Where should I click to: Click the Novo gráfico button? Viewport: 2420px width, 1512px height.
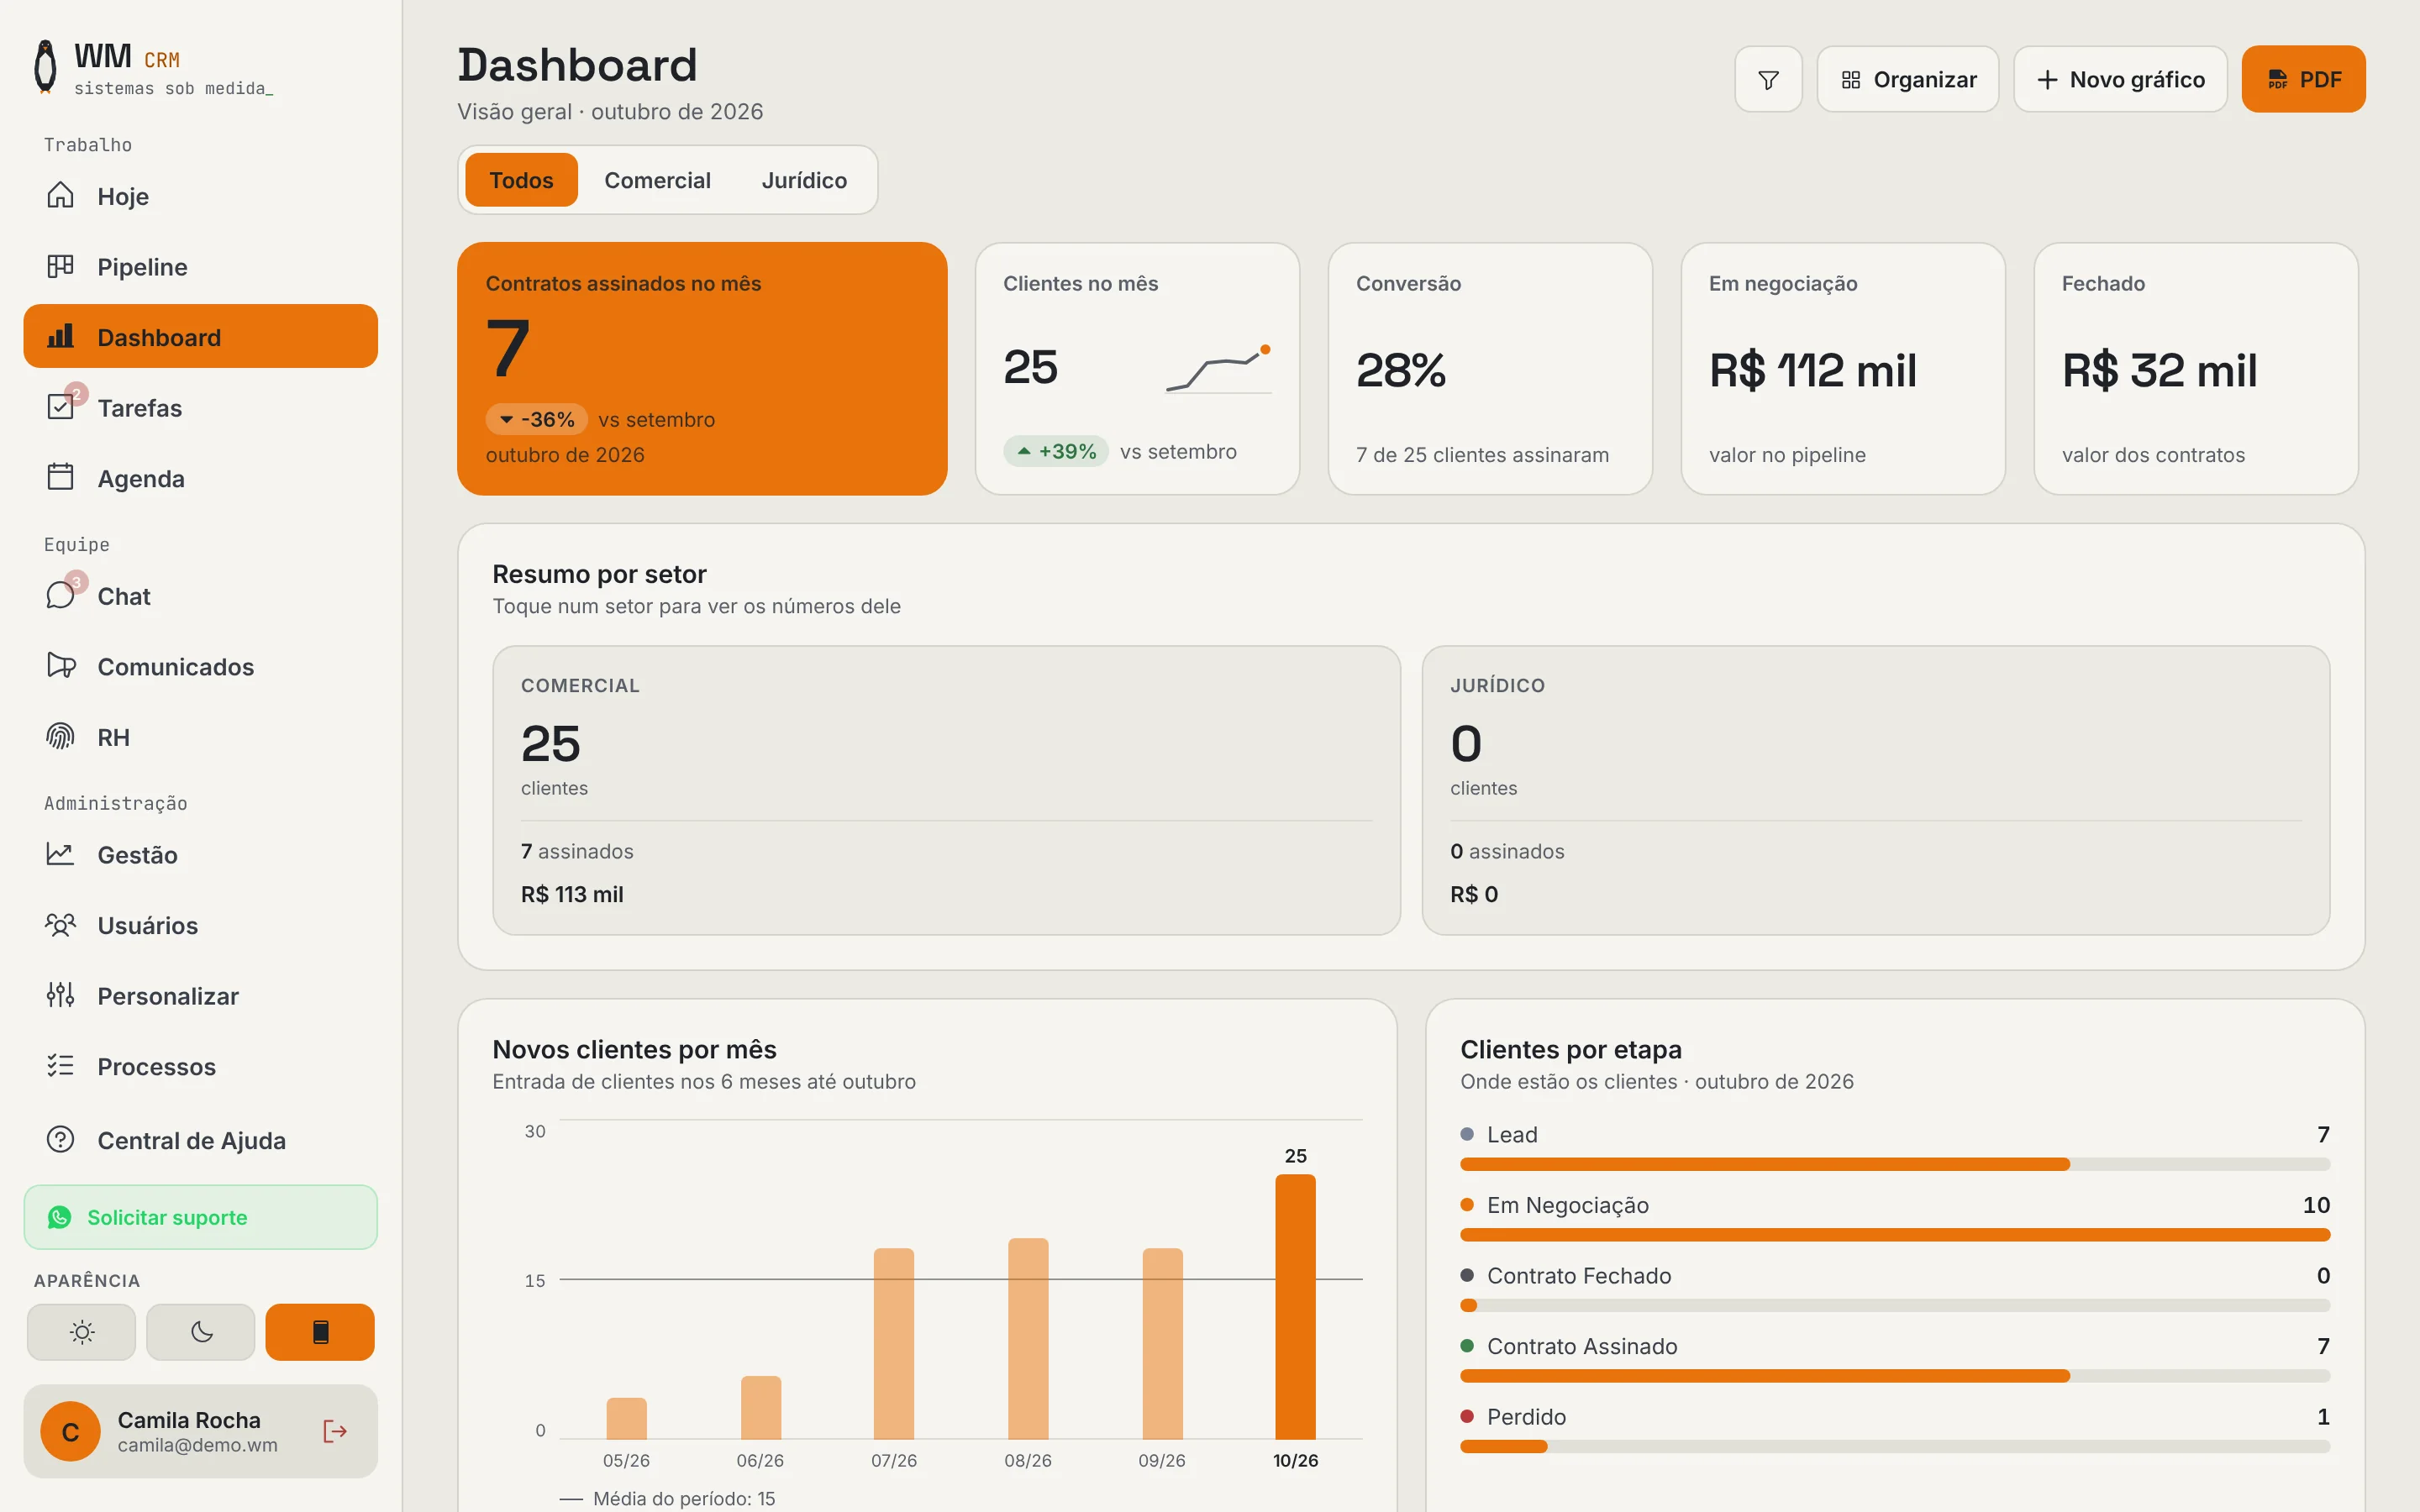click(2120, 79)
